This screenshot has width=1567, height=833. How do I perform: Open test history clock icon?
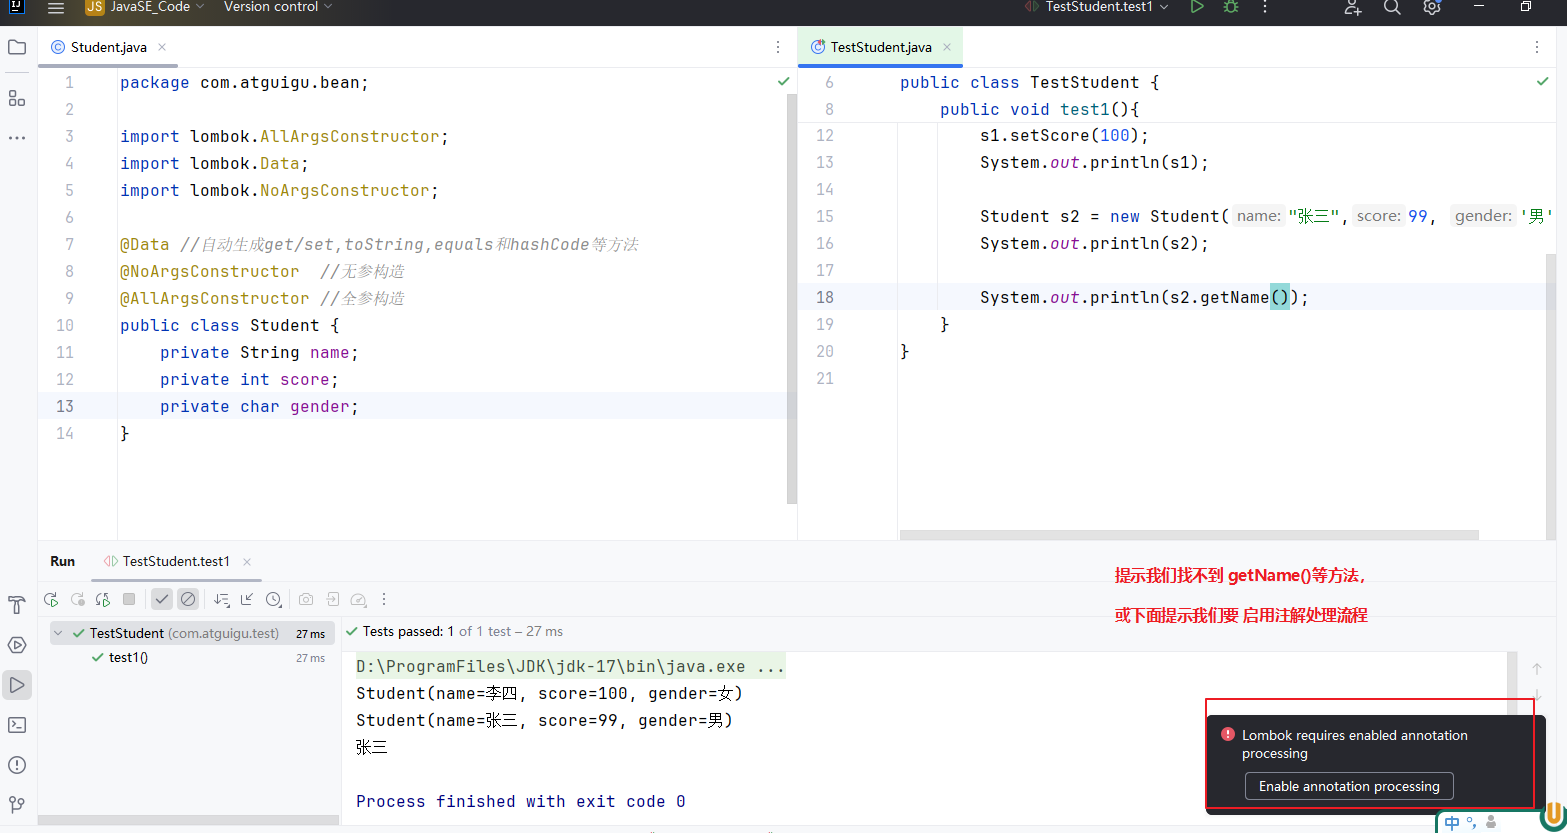[273, 599]
